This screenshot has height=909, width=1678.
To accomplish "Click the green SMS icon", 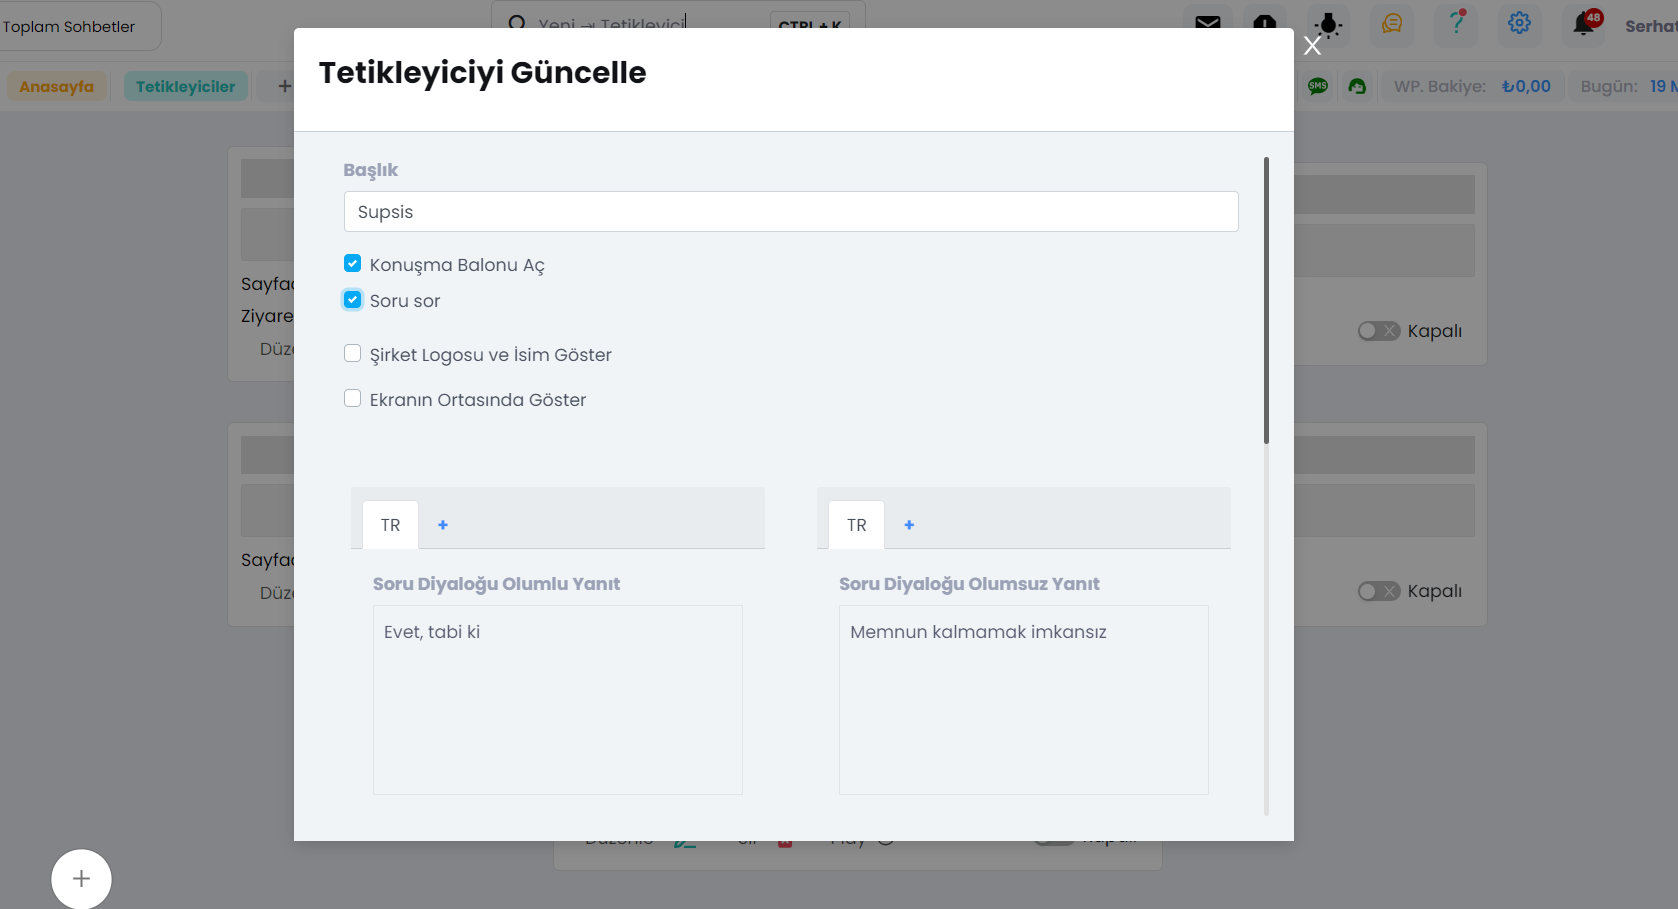I will coord(1318,86).
